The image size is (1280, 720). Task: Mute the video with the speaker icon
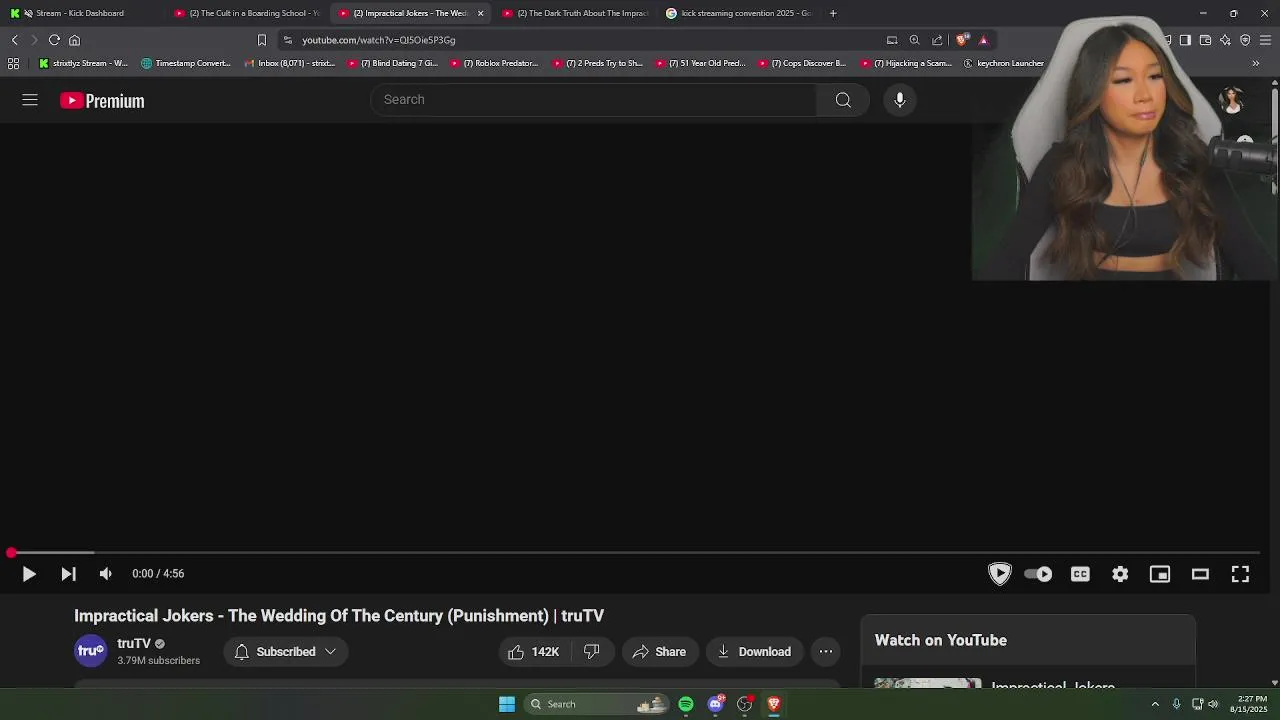pyautogui.click(x=106, y=574)
